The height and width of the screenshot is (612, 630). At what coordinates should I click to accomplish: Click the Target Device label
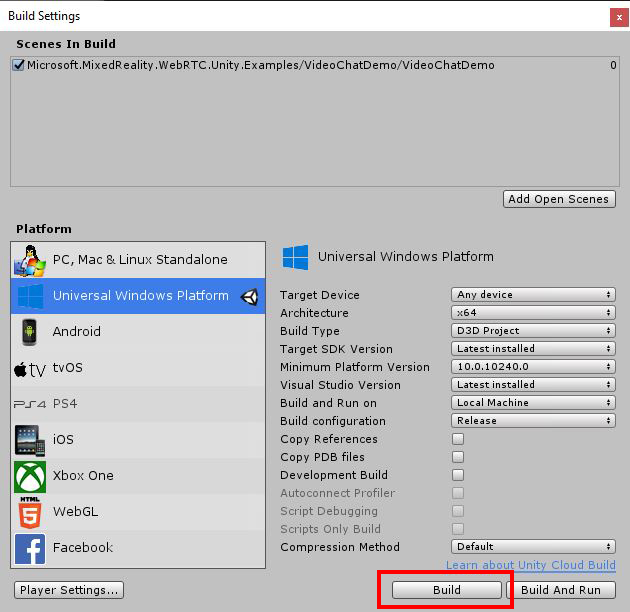pyautogui.click(x=320, y=295)
